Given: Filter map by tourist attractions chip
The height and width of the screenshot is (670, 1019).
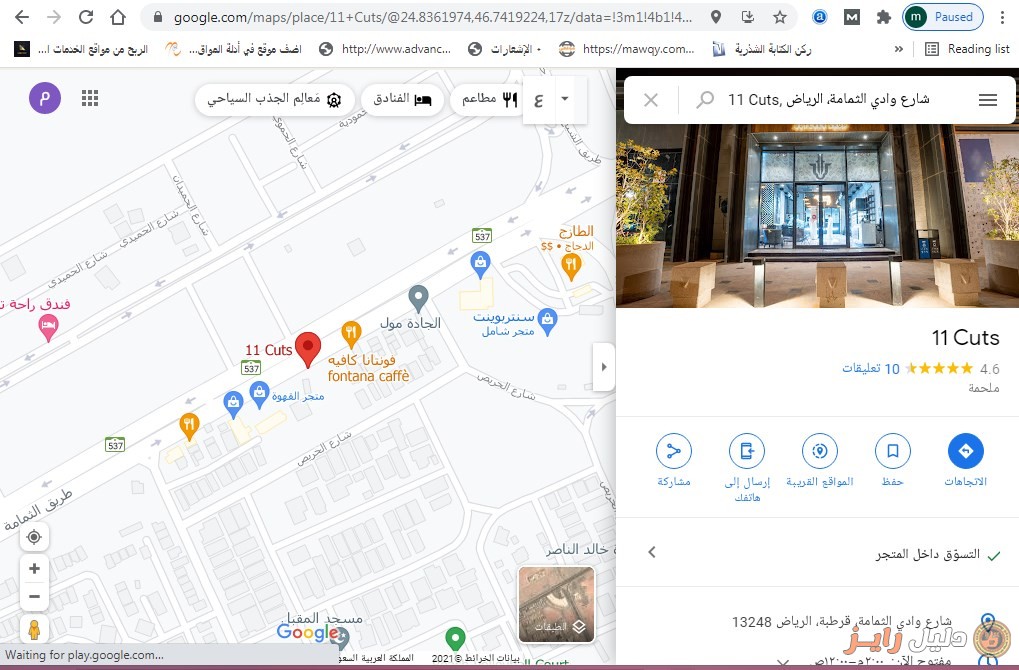Looking at the screenshot, I should (274, 99).
